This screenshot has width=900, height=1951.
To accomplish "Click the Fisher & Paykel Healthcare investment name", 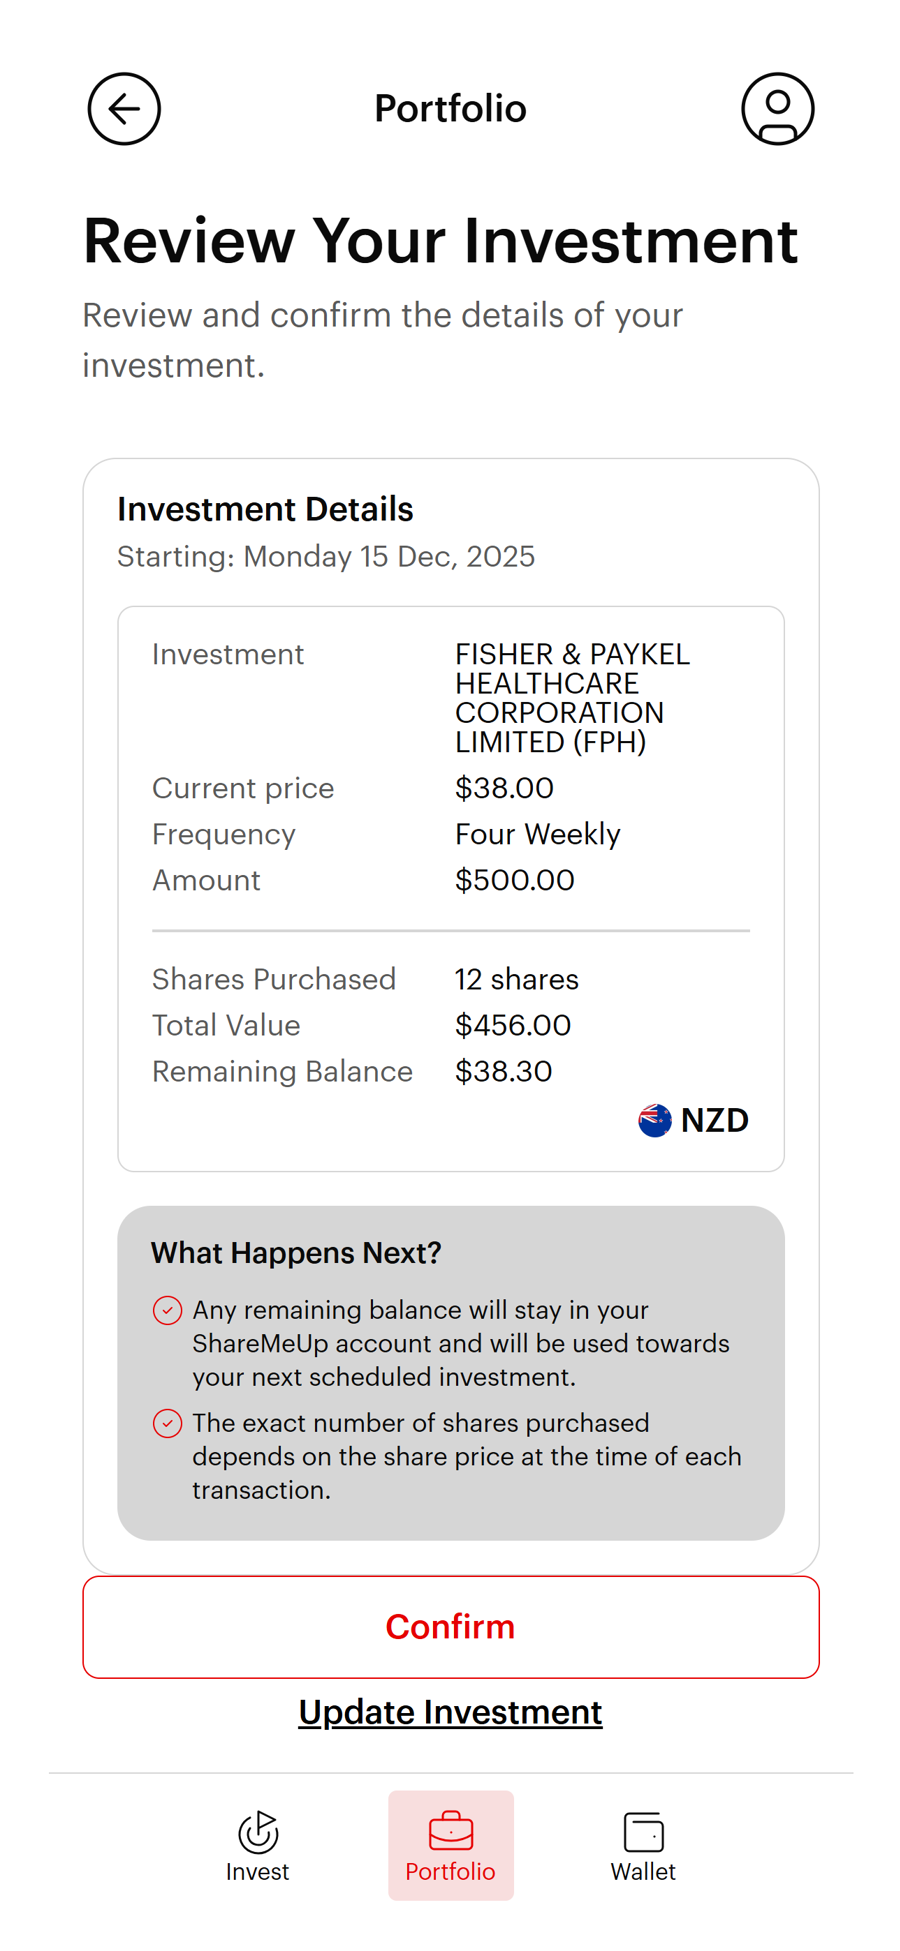I will pyautogui.click(x=571, y=698).
